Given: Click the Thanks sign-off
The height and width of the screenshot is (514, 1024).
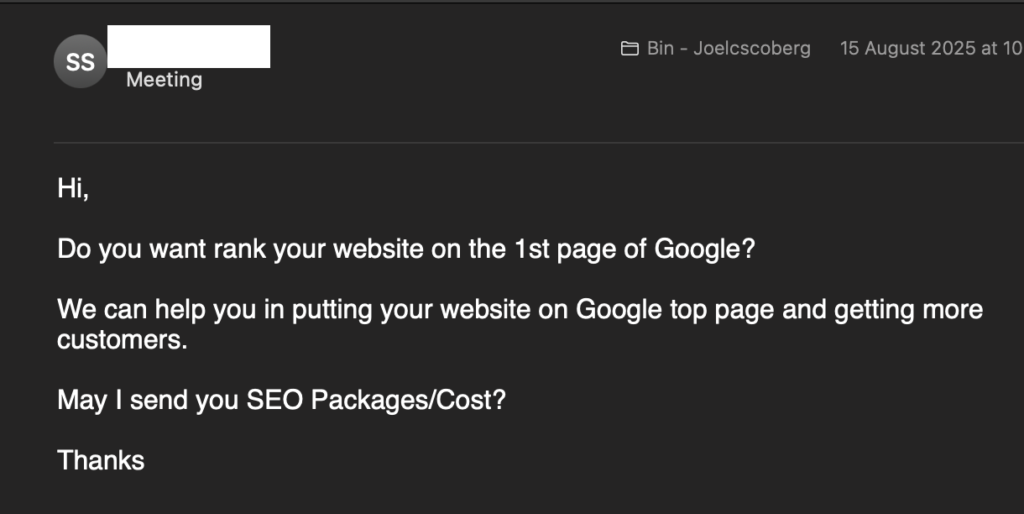Looking at the screenshot, I should pyautogui.click(x=101, y=460).
